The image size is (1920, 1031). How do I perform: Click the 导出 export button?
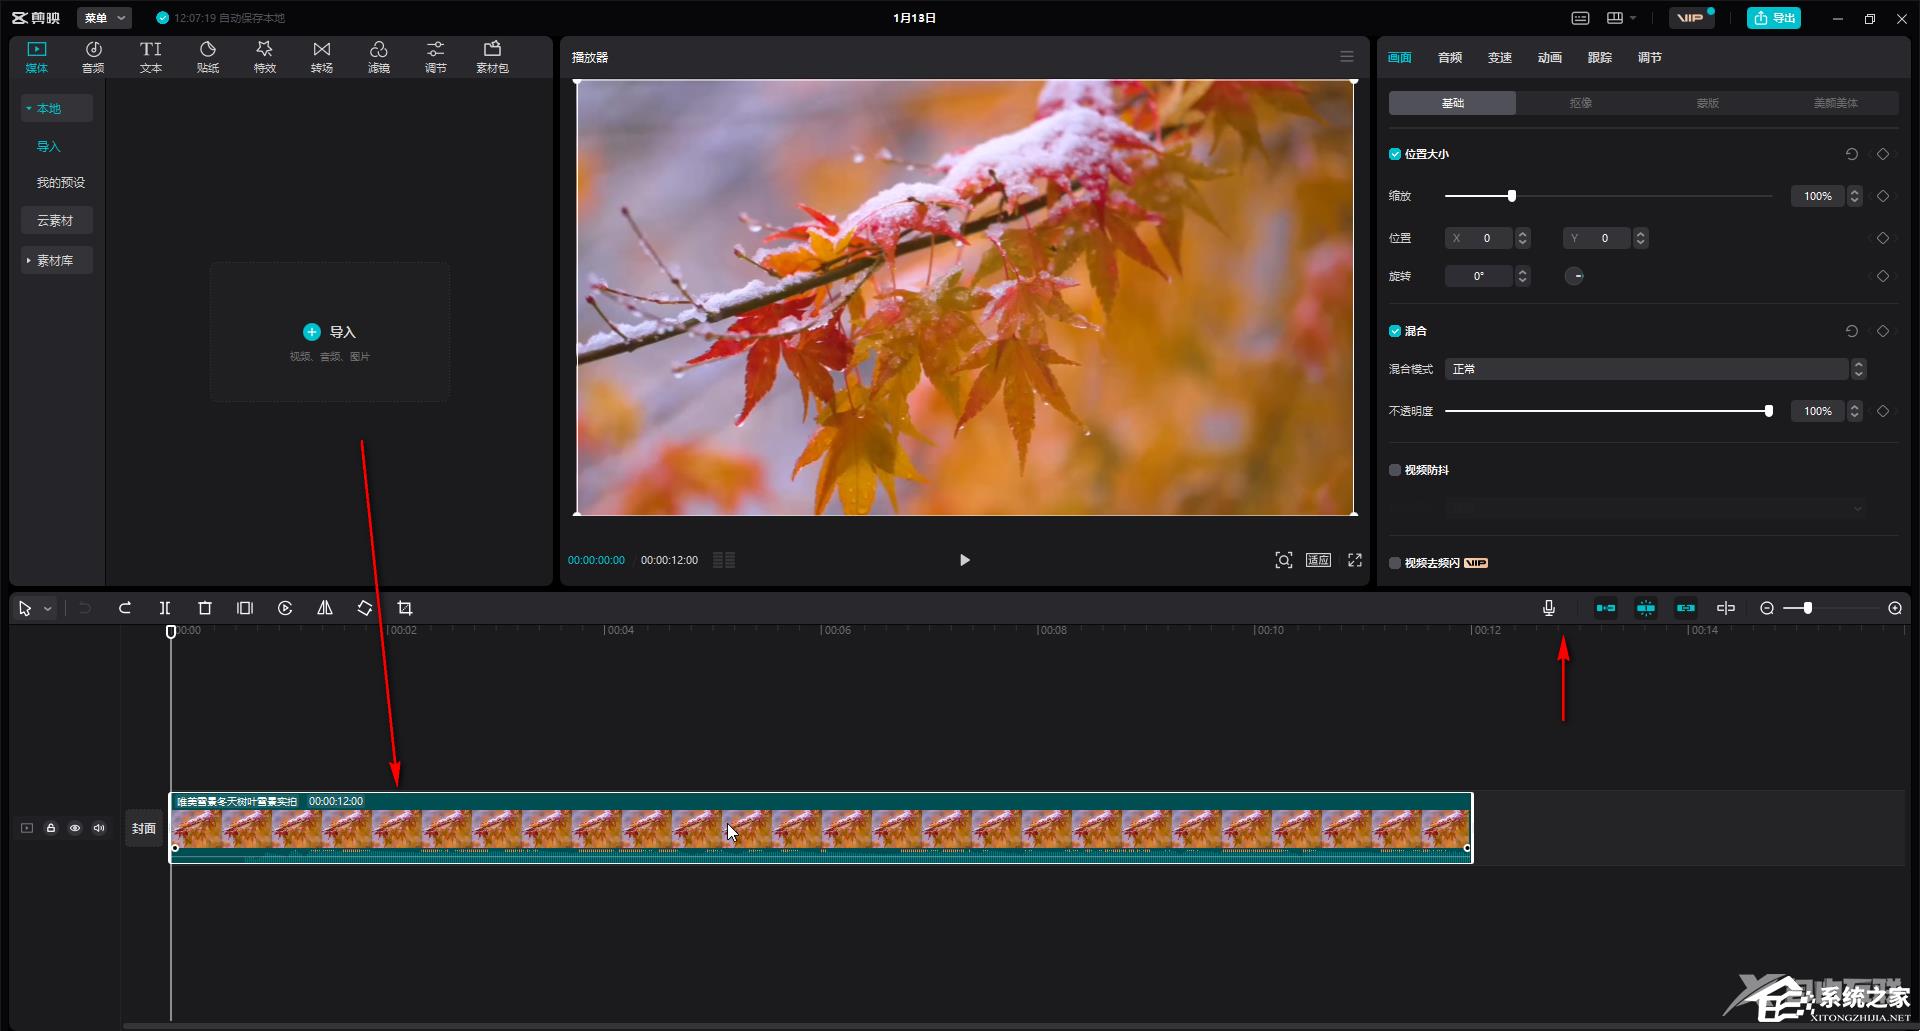[x=1774, y=18]
